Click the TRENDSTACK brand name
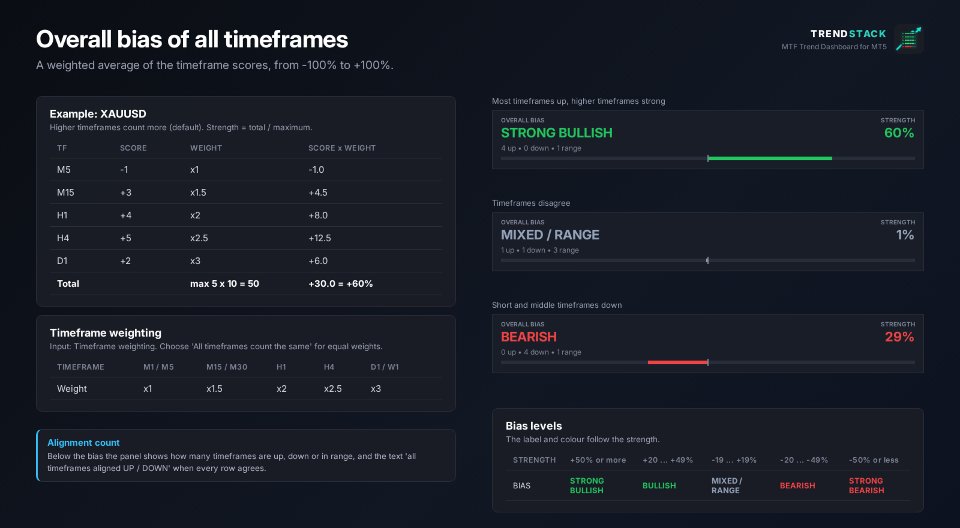The image size is (960, 528). tap(848, 34)
